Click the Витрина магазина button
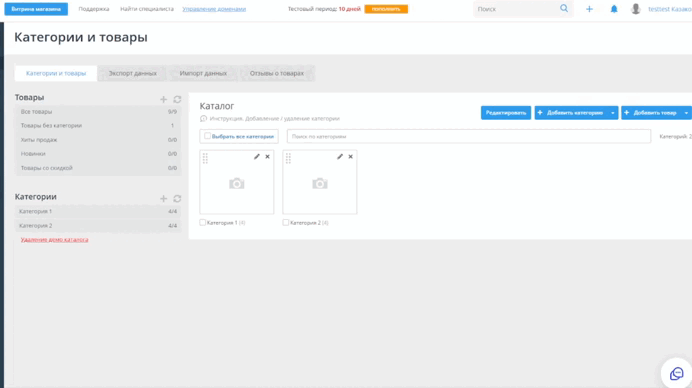The image size is (692, 388). tap(36, 9)
